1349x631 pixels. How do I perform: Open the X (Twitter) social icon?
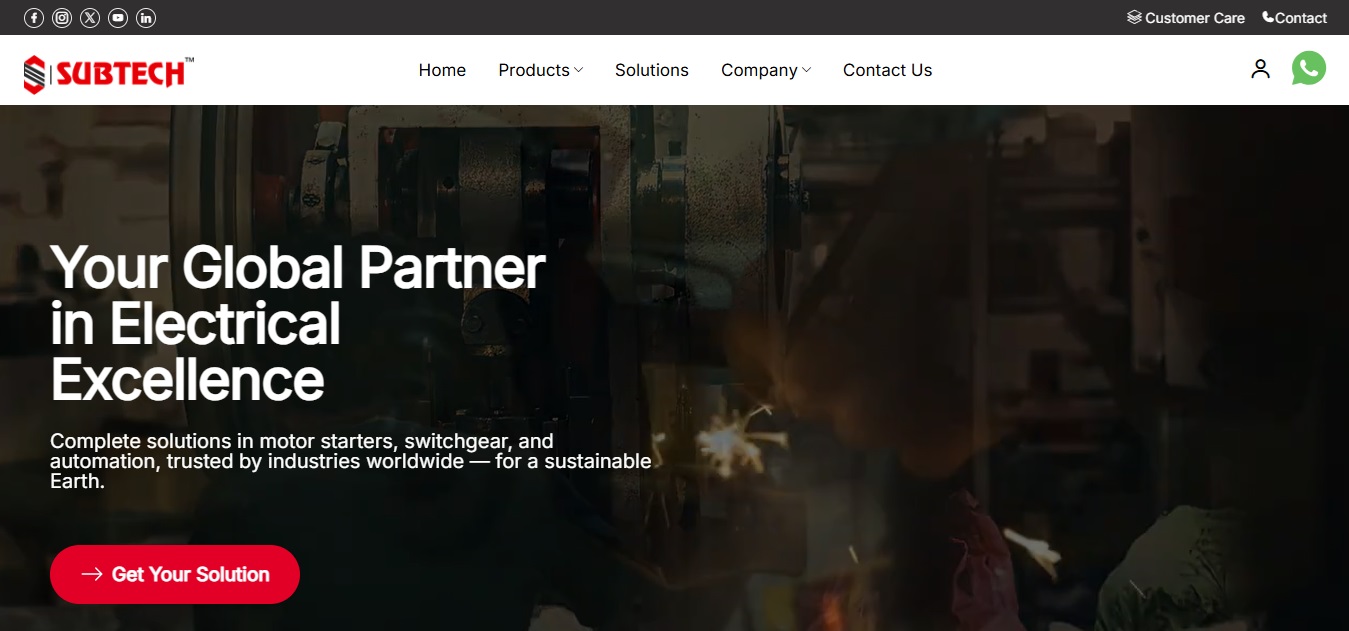click(x=90, y=18)
